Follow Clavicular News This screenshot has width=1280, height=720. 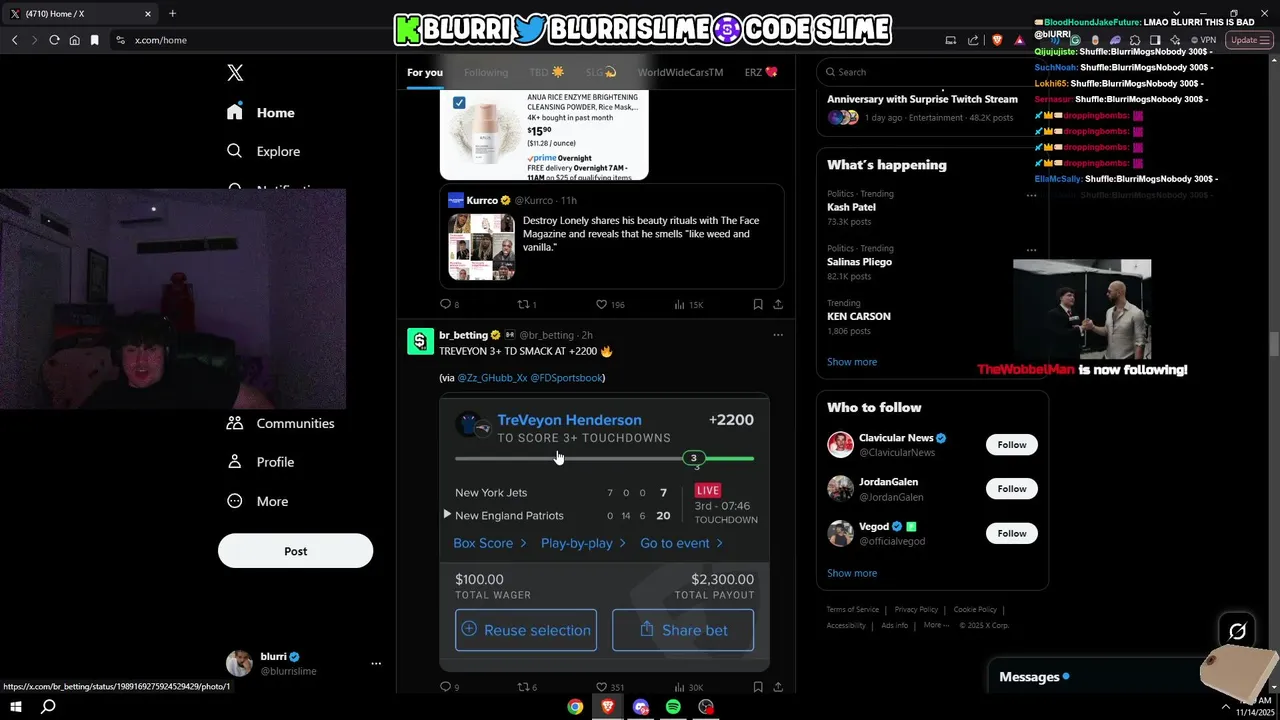(x=1011, y=445)
